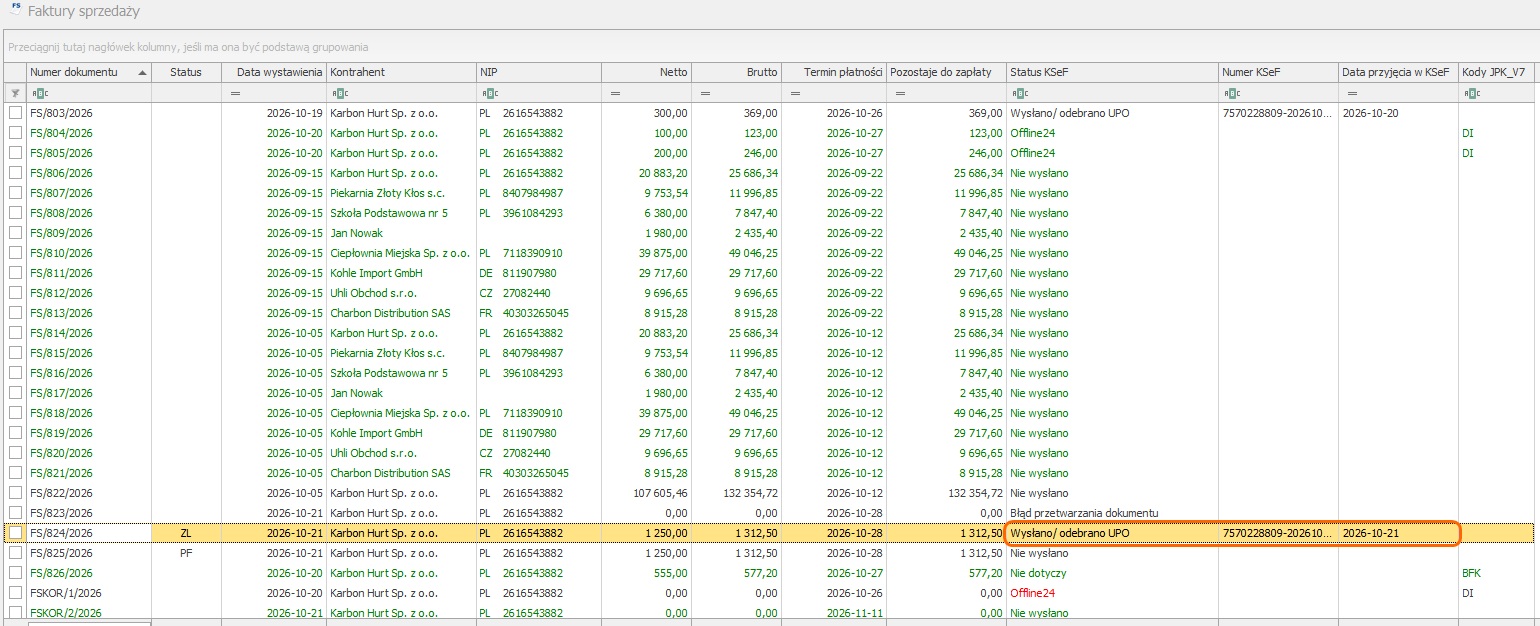Mark the checkbox for FS/822/2026
Image resolution: width=1540 pixels, height=626 pixels.
pyautogui.click(x=15, y=493)
